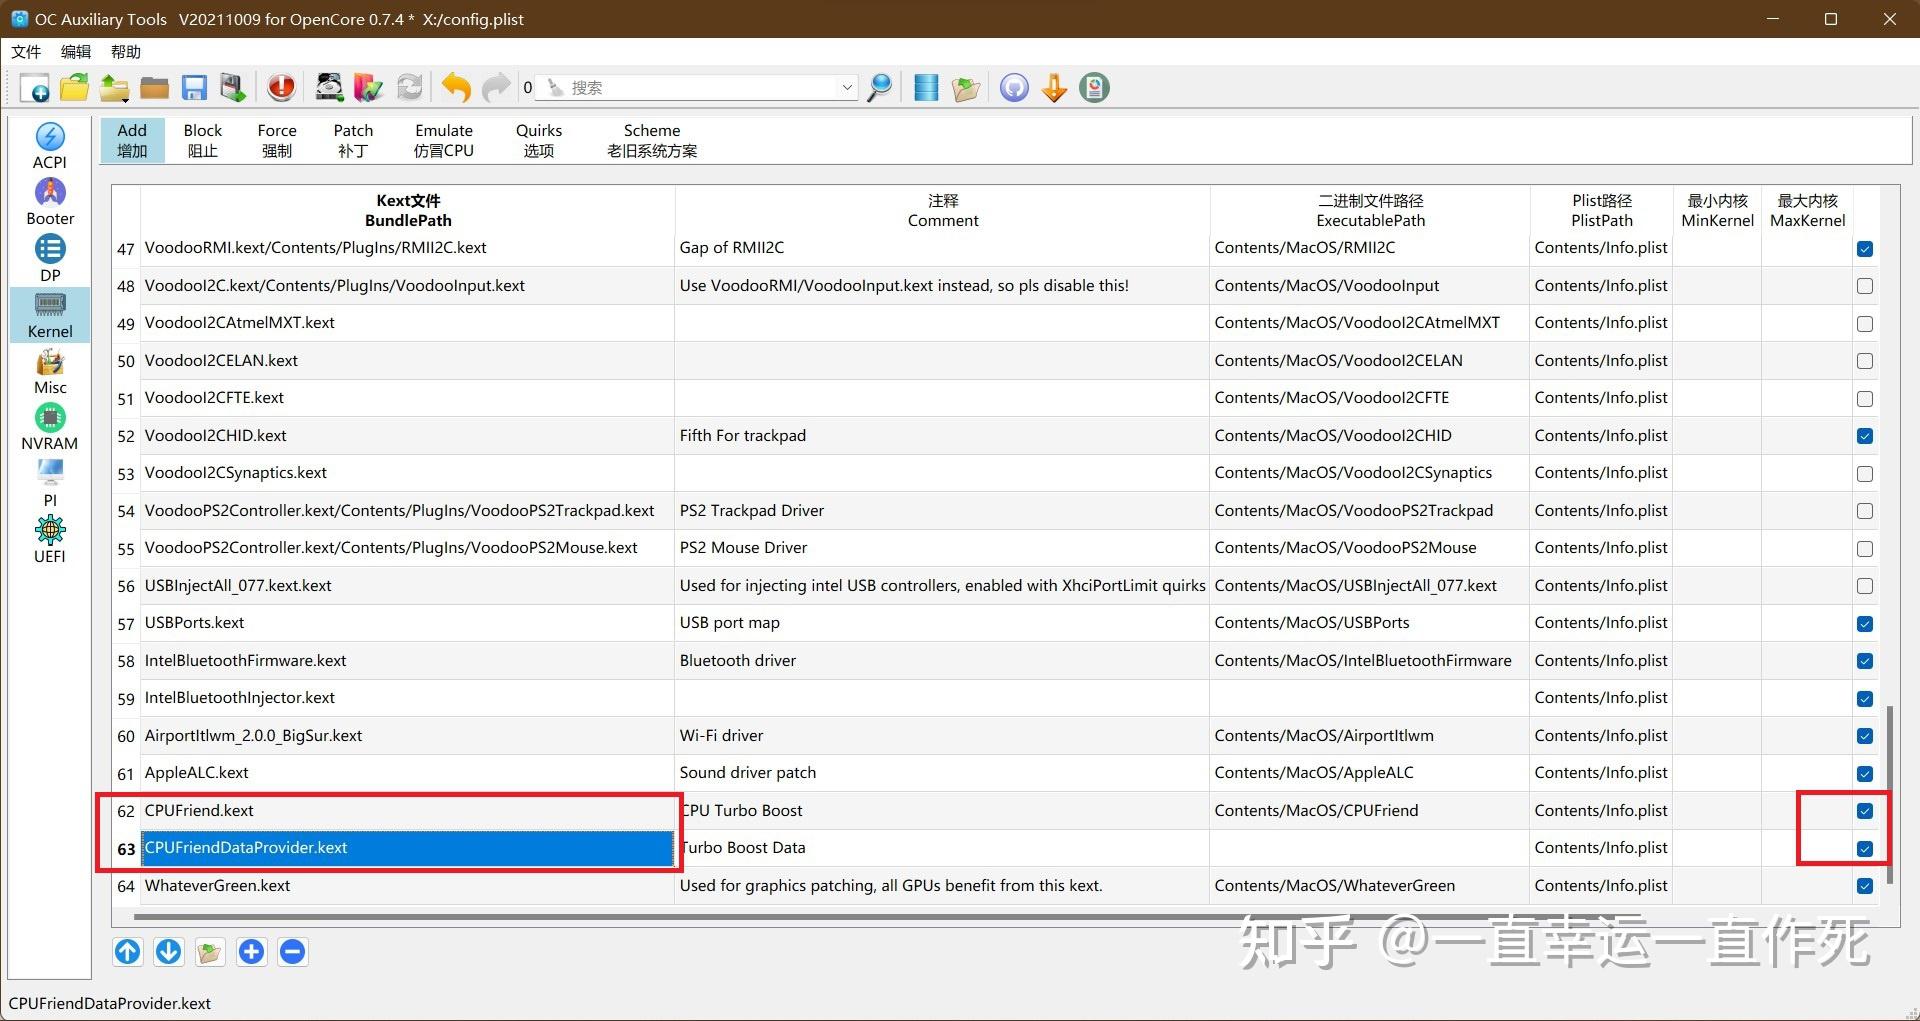This screenshot has width=1920, height=1021.
Task: Disable the VoodooRMI RMII2C.kext checkbox
Action: click(1865, 248)
